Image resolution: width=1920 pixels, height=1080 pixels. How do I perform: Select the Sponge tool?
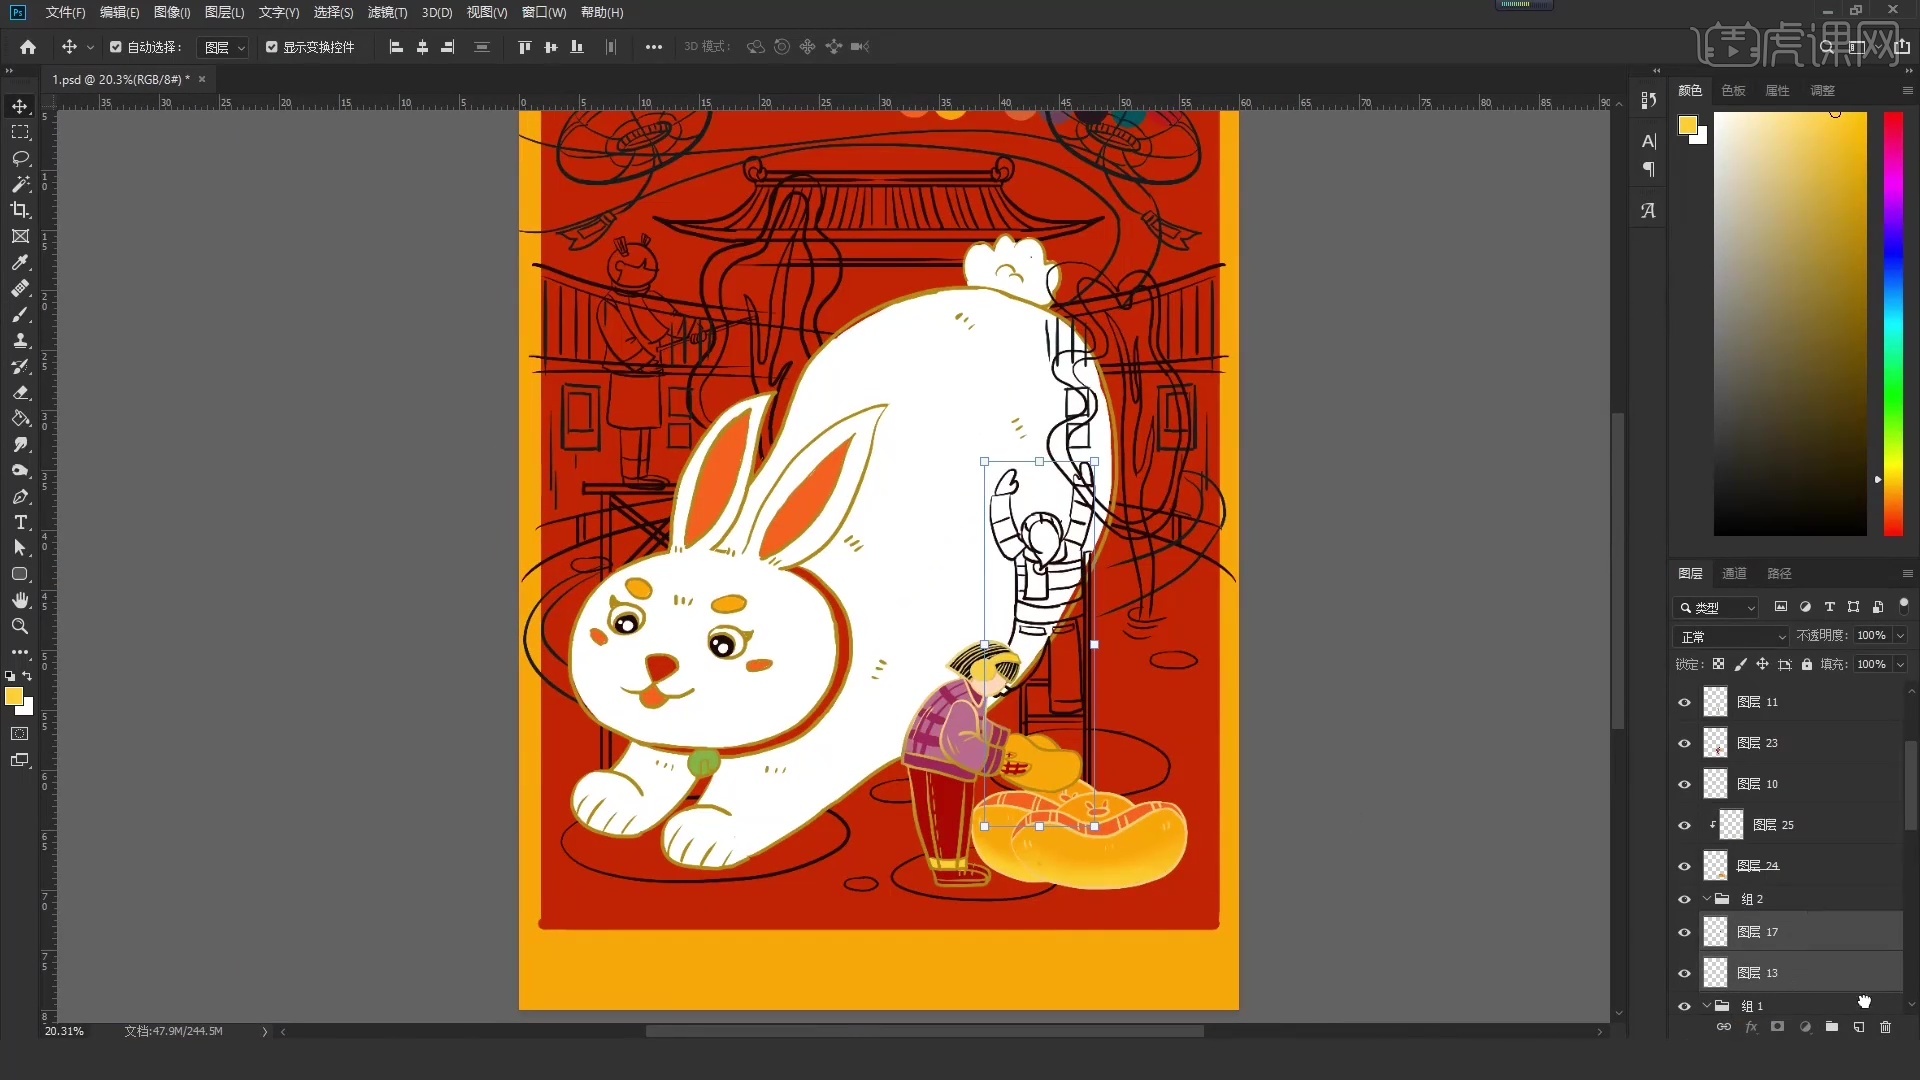[x=20, y=470]
